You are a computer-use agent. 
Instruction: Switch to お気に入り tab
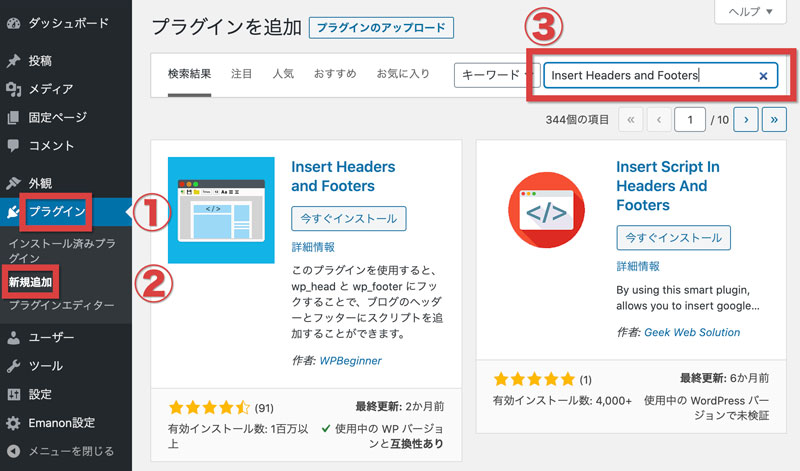[x=403, y=74]
